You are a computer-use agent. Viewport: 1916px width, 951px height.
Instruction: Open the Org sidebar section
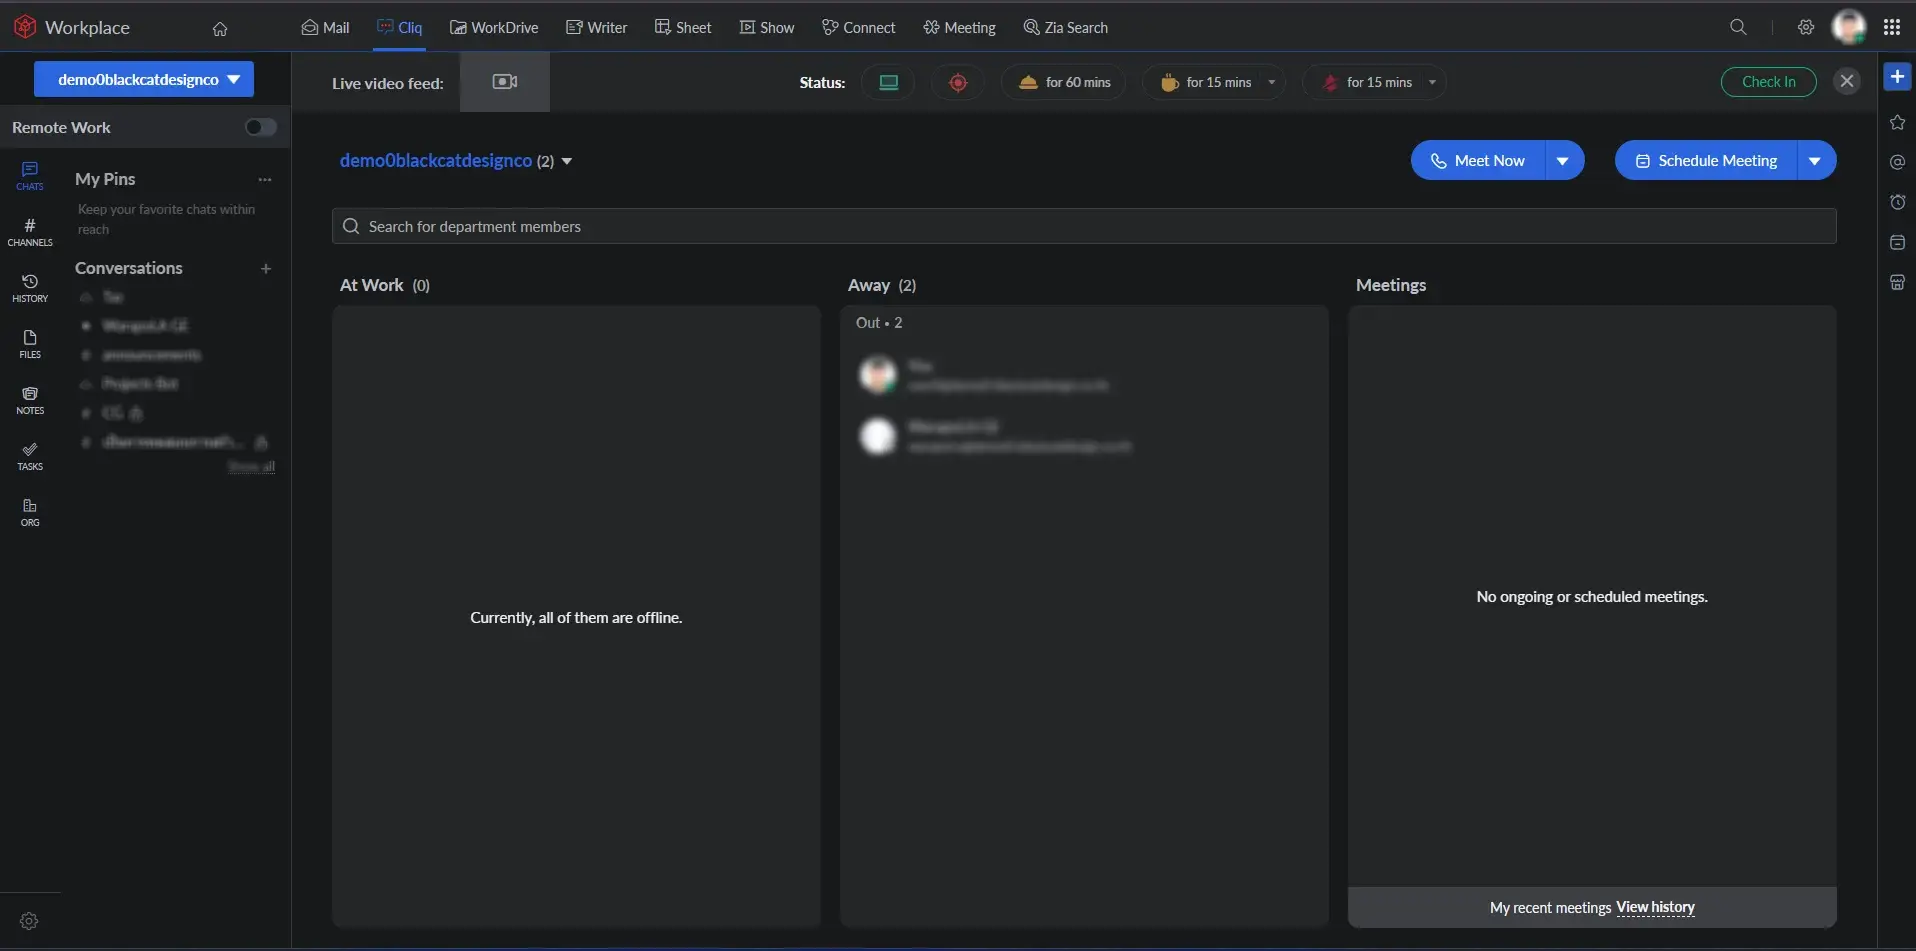30,512
